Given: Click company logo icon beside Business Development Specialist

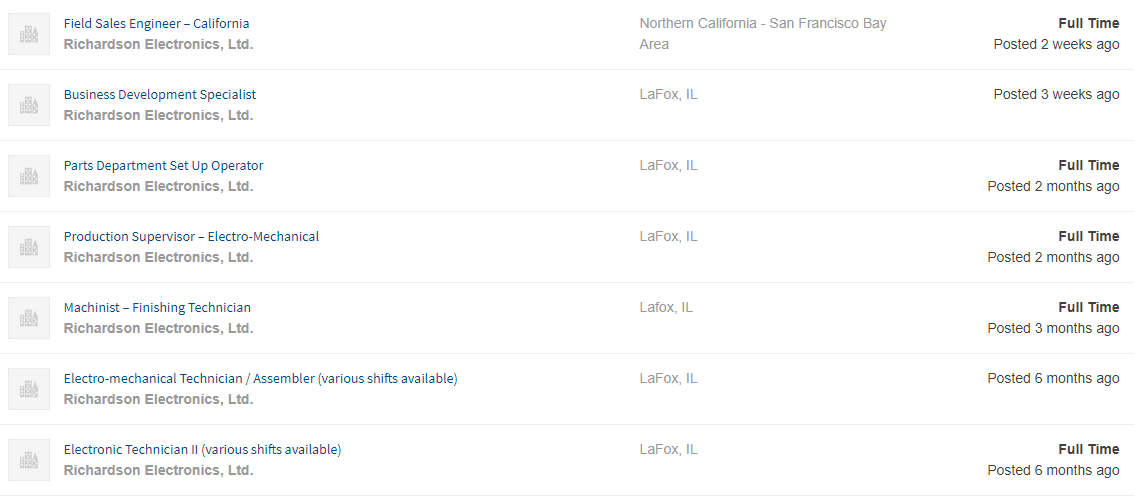Looking at the screenshot, I should click(x=29, y=105).
